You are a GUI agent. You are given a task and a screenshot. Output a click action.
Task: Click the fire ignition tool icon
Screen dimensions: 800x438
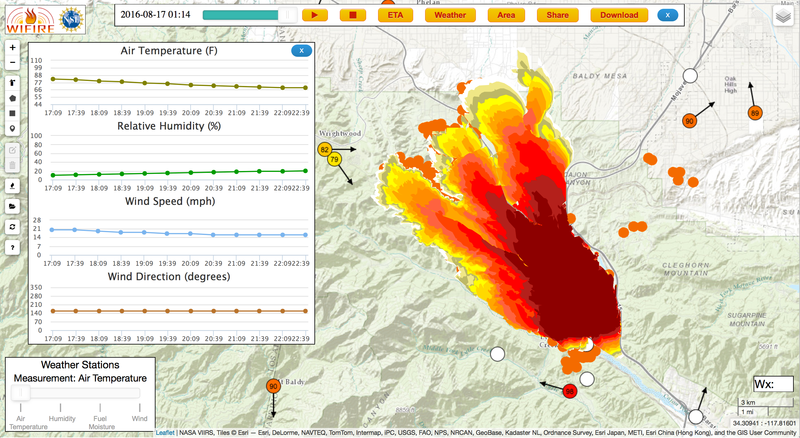click(x=12, y=185)
